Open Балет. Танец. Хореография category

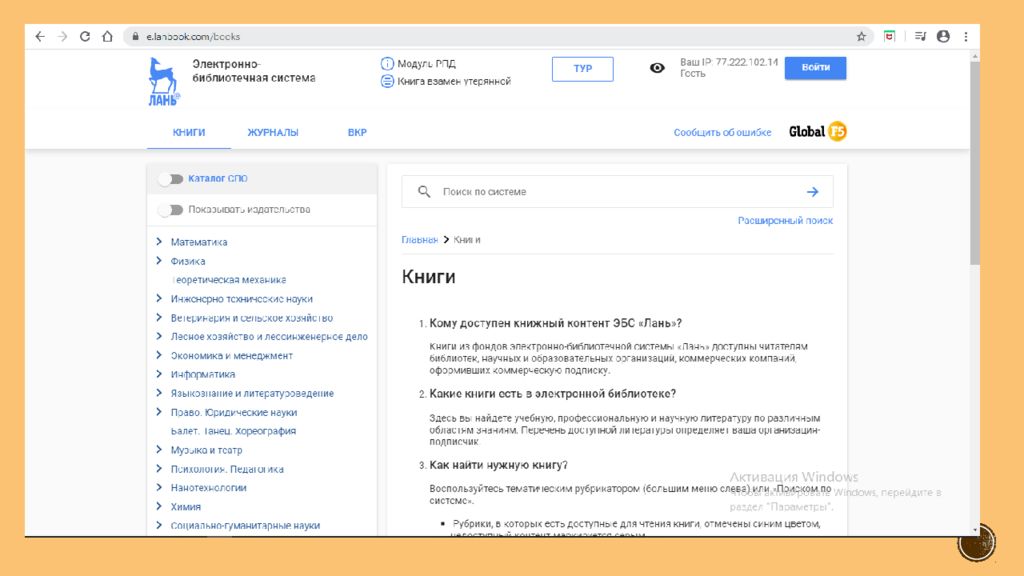click(233, 431)
